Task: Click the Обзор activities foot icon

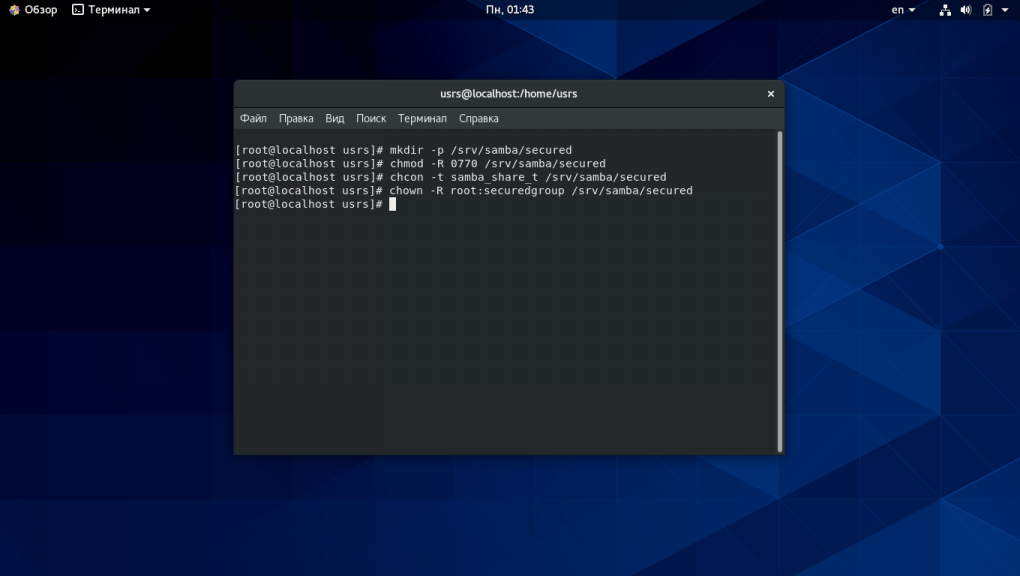Action: click(x=14, y=10)
